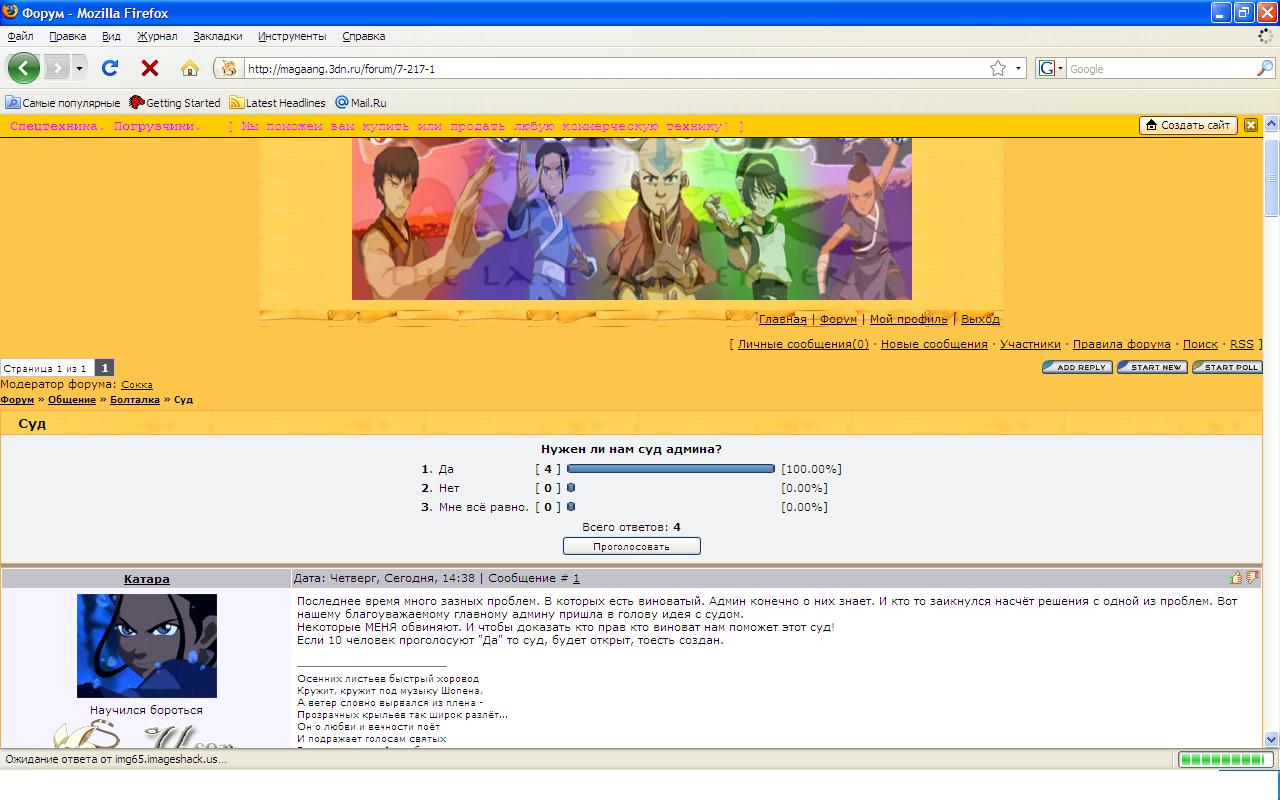Open Новые сообщения link

click(934, 344)
